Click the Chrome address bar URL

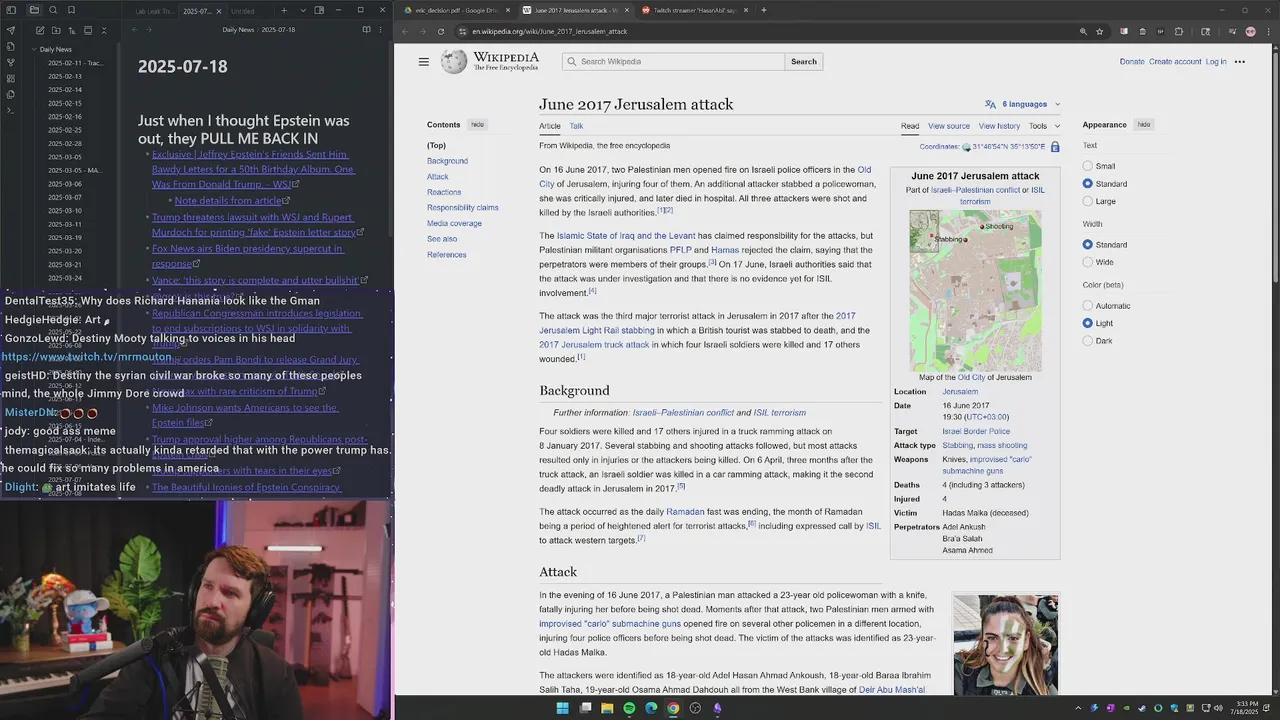click(550, 31)
